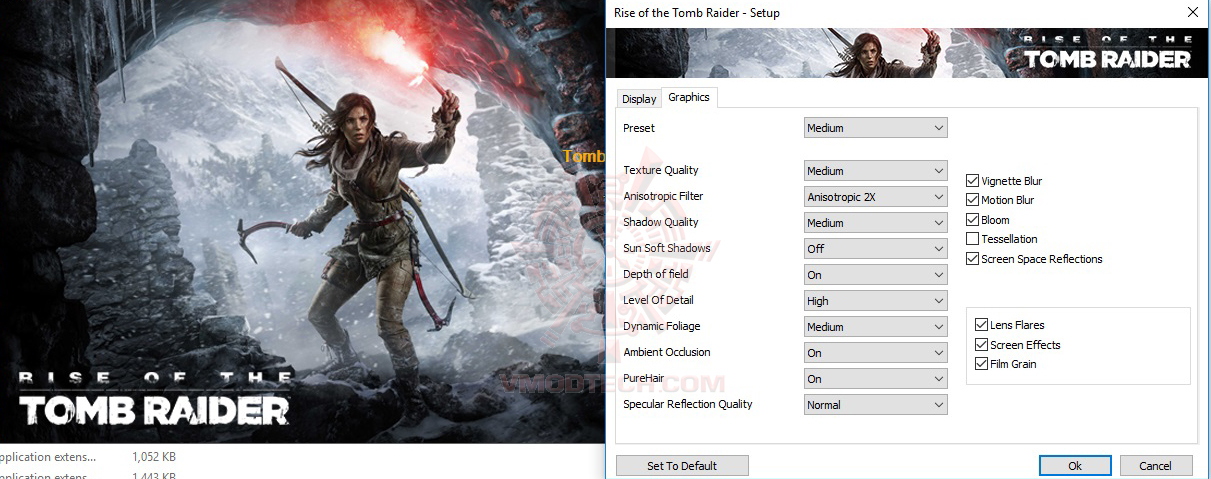Open Ambient Occlusion dropdown

tap(875, 353)
